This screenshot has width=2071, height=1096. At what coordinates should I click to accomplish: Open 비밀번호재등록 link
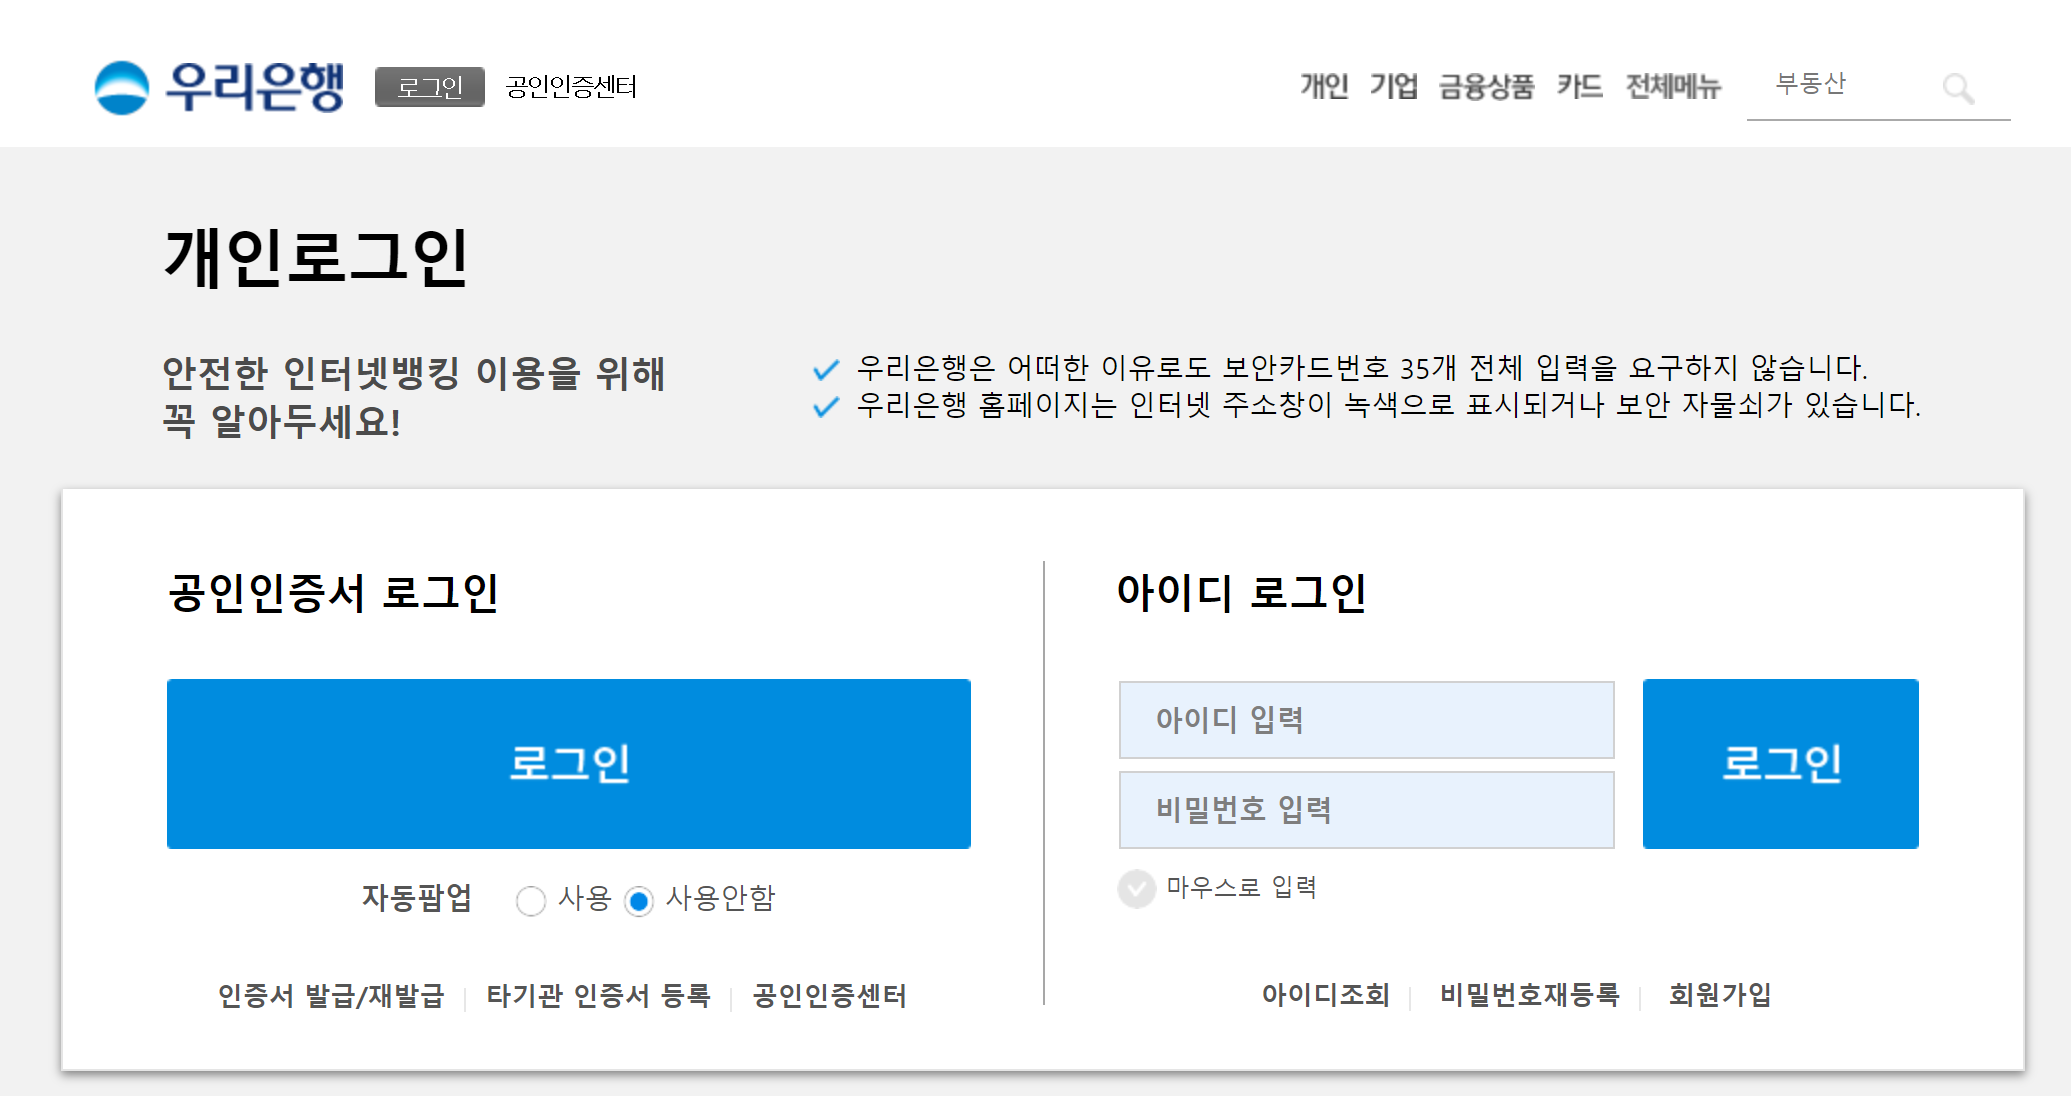click(x=1529, y=995)
